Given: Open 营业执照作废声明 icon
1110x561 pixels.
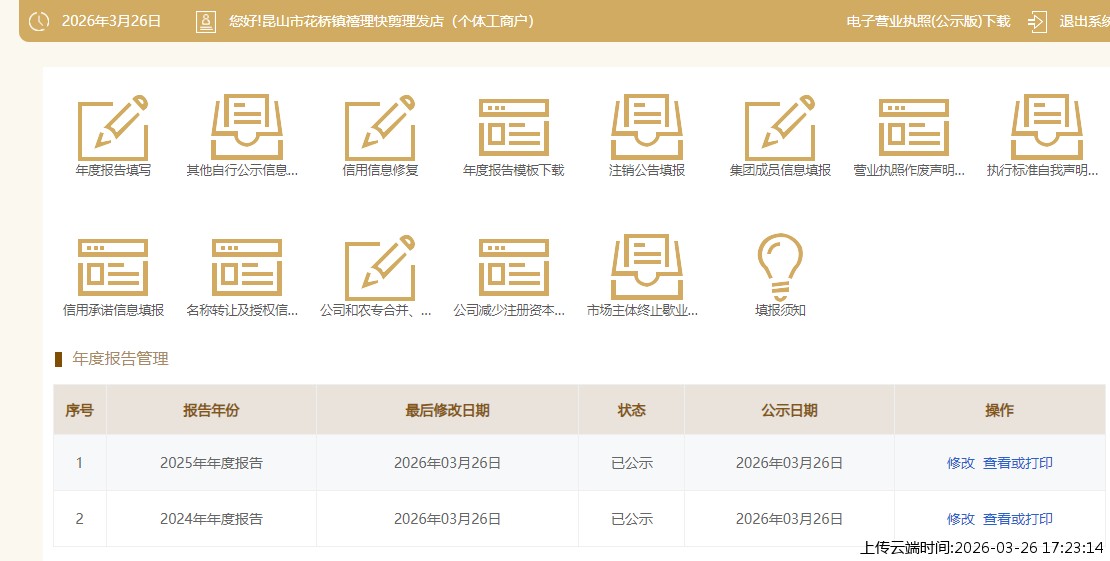Looking at the screenshot, I should 913,128.
